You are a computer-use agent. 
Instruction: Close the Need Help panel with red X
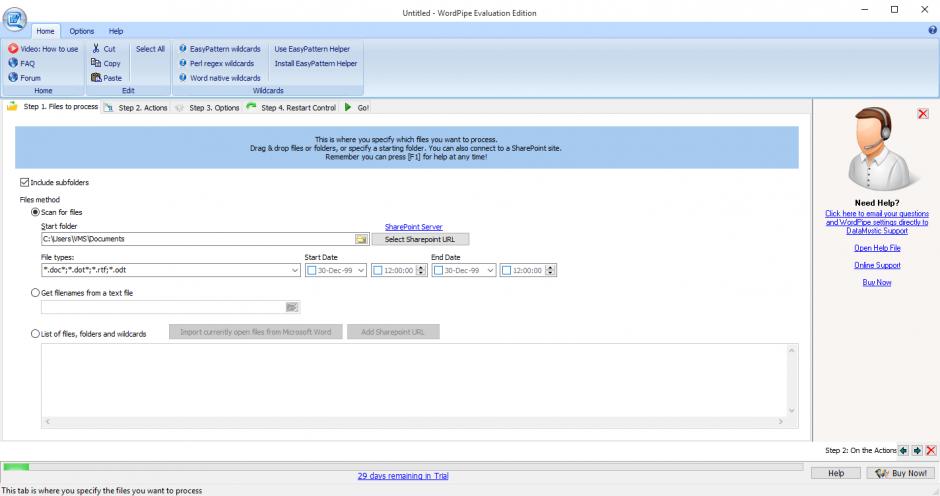tap(923, 113)
